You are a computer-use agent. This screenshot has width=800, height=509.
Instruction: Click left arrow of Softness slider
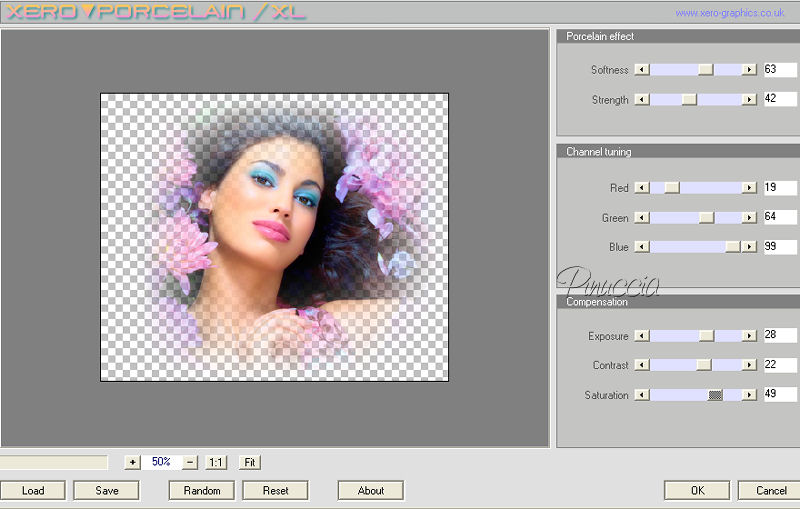point(642,69)
